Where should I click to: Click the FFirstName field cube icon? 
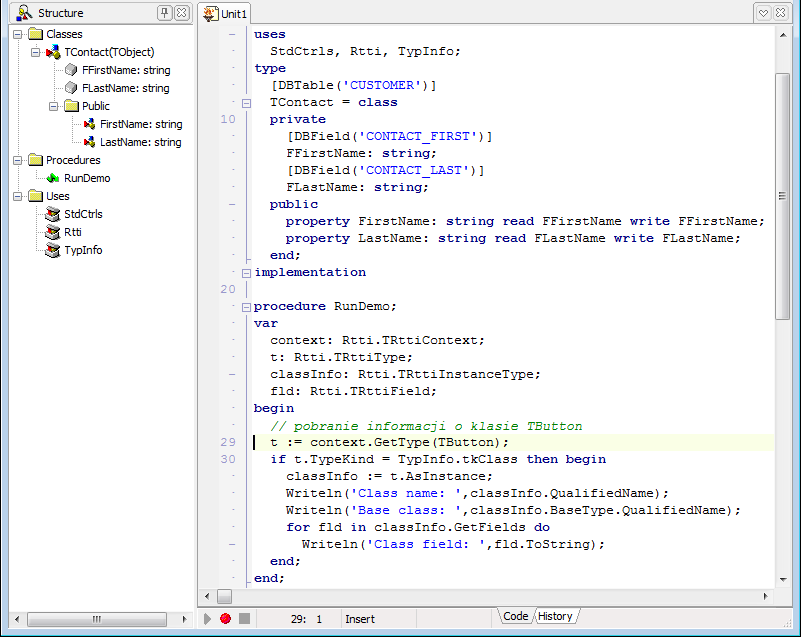(x=71, y=70)
